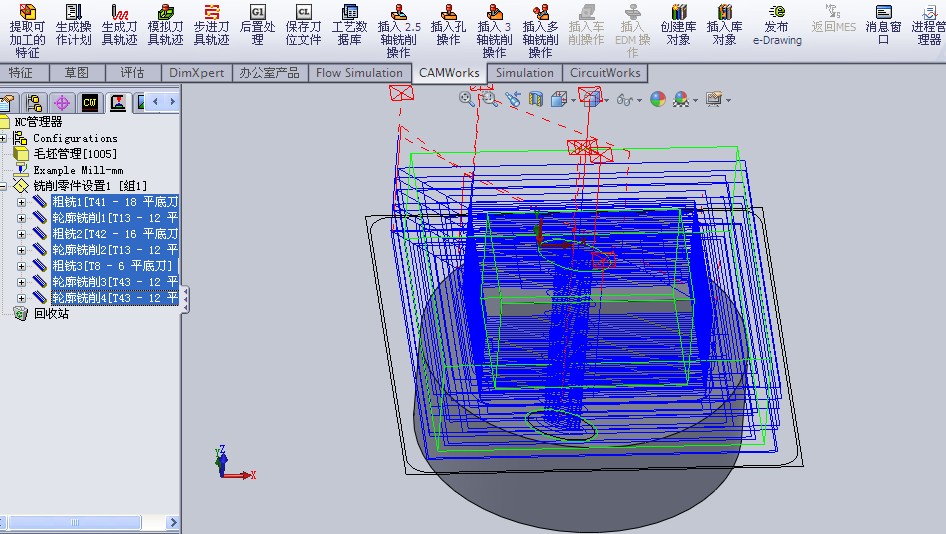The height and width of the screenshot is (534, 946).
Task: Start 步进刀具轨迹 (step through toolpath)
Action: pos(211,25)
